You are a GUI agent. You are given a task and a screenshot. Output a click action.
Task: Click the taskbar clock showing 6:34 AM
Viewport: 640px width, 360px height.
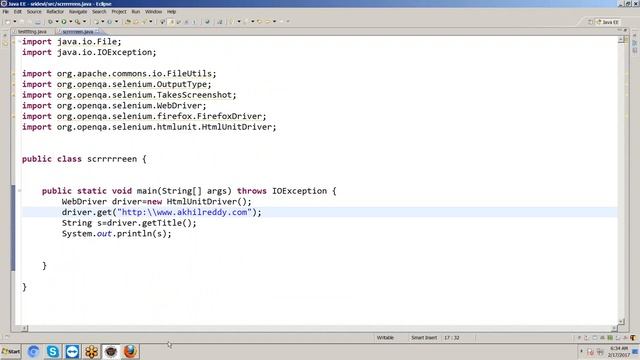tap(619, 351)
